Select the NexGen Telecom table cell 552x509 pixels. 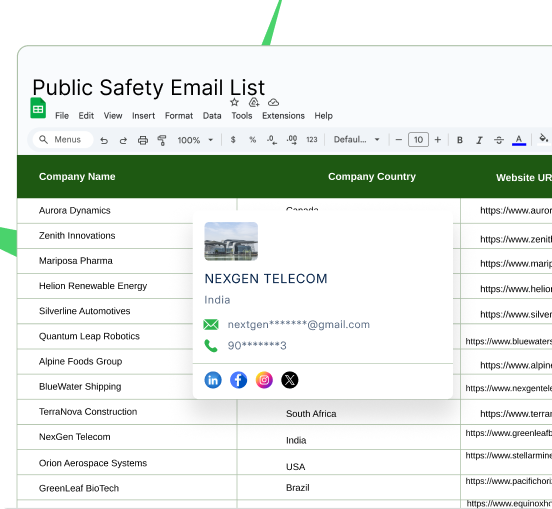click(x=127, y=437)
